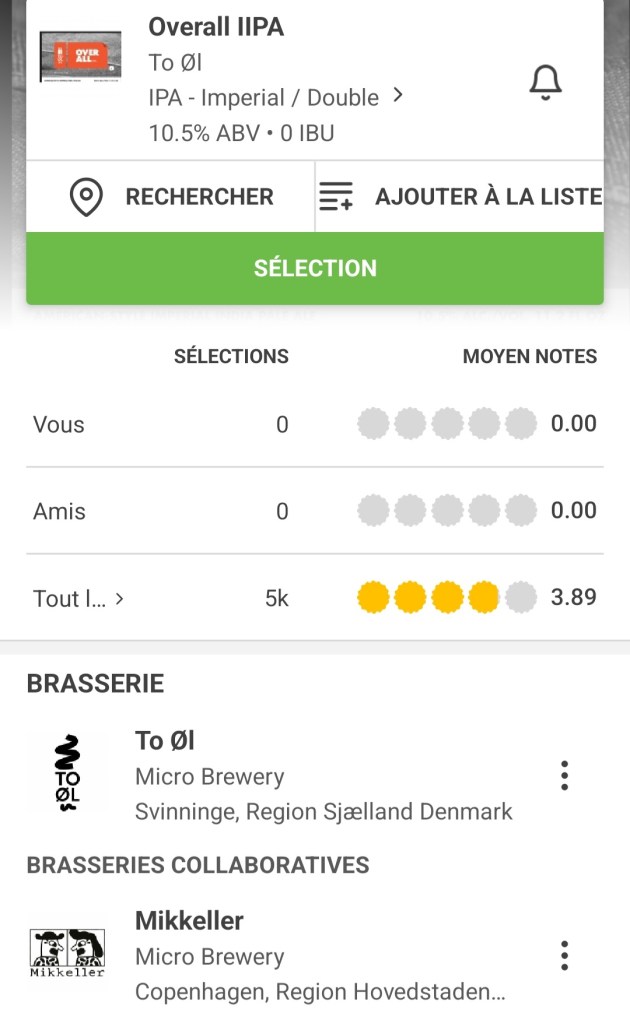Open the Mikkeller brewery name link
The image size is (630, 1023).
pos(189,920)
